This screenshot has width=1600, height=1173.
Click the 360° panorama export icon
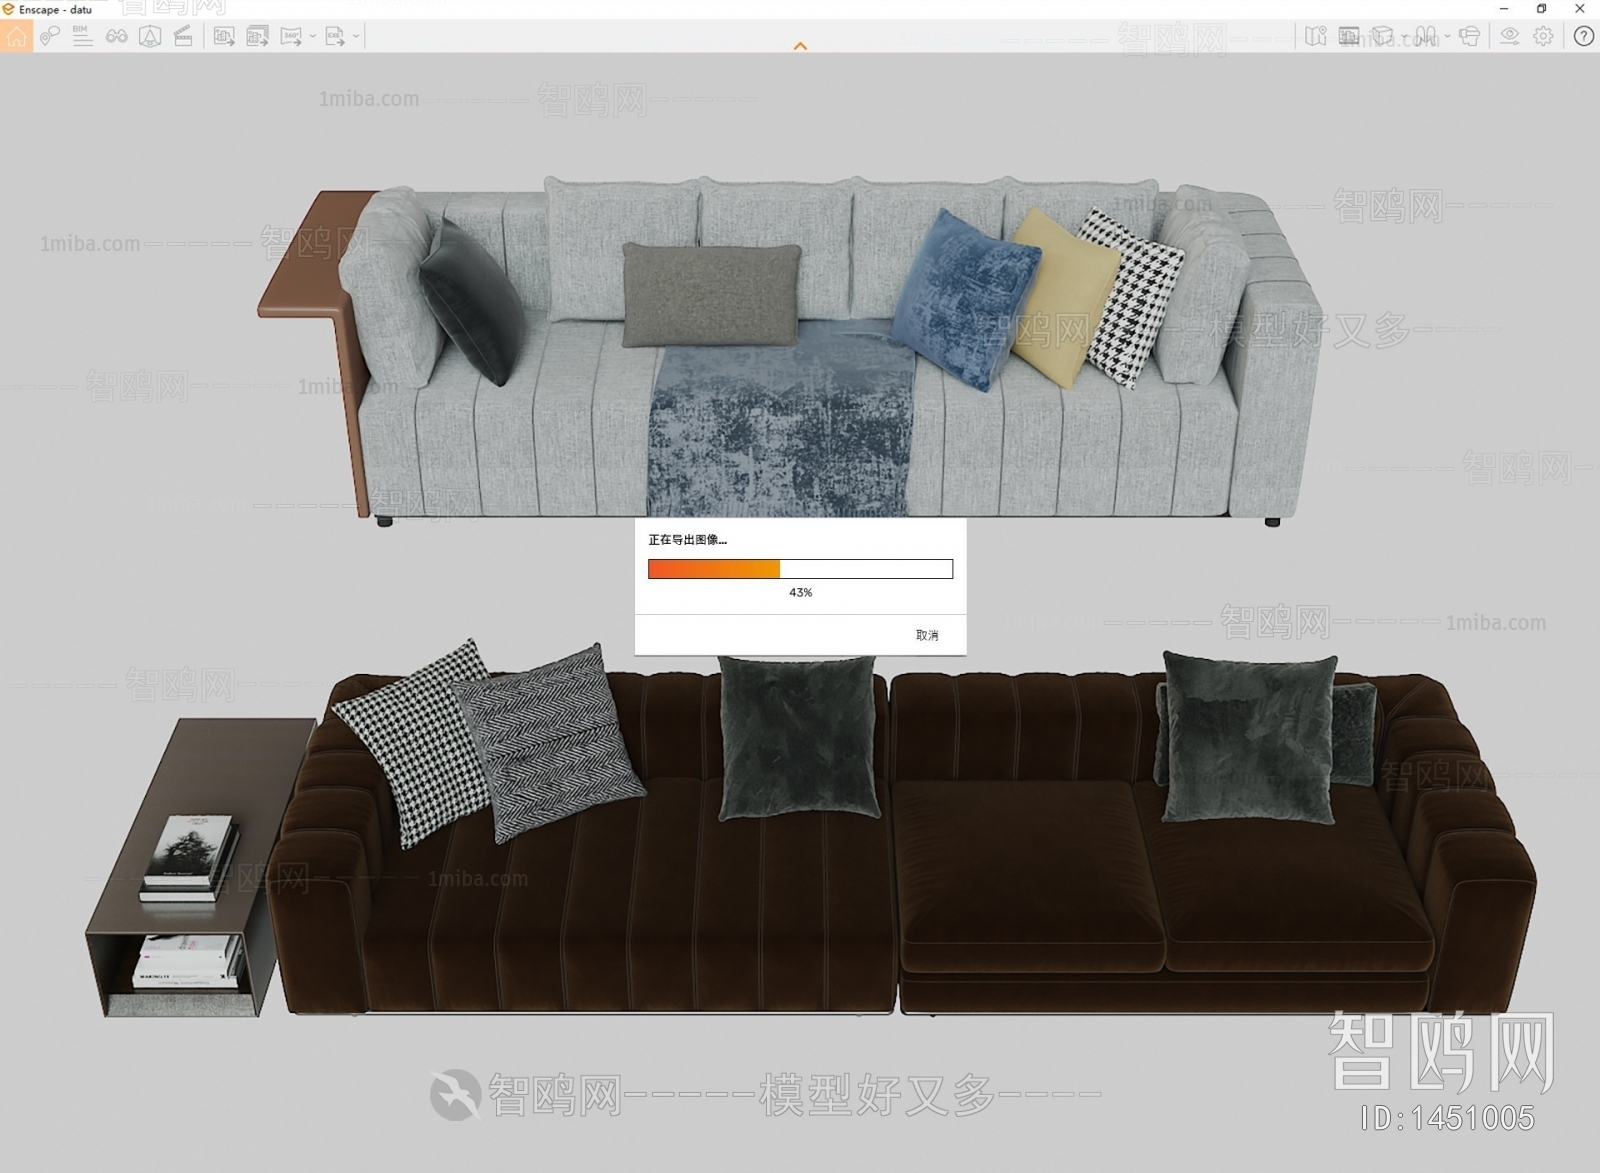pos(291,37)
